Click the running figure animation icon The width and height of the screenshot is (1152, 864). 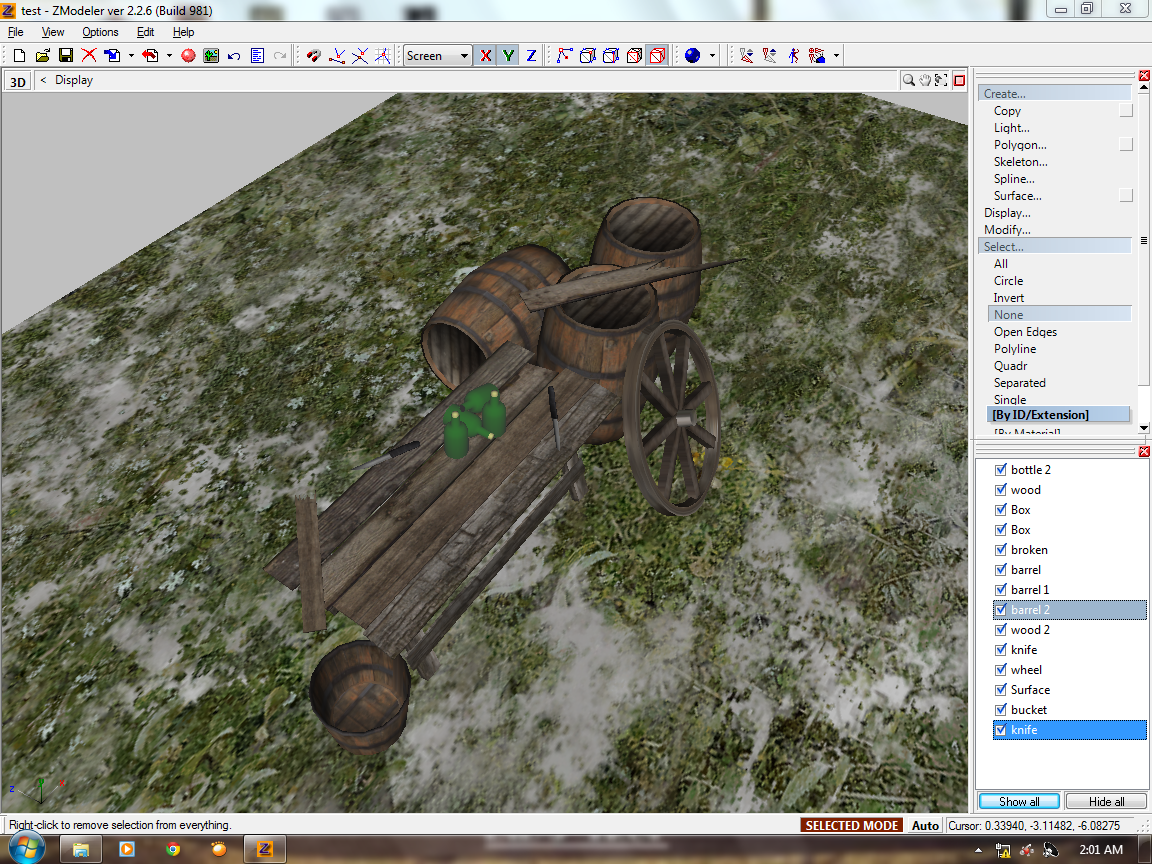[793, 56]
